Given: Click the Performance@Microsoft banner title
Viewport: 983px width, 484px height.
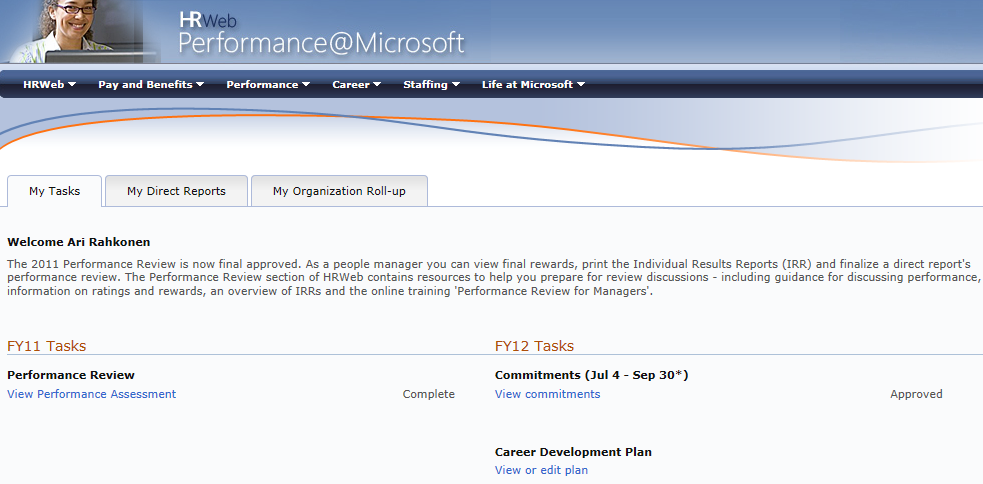Looking at the screenshot, I should coord(322,43).
